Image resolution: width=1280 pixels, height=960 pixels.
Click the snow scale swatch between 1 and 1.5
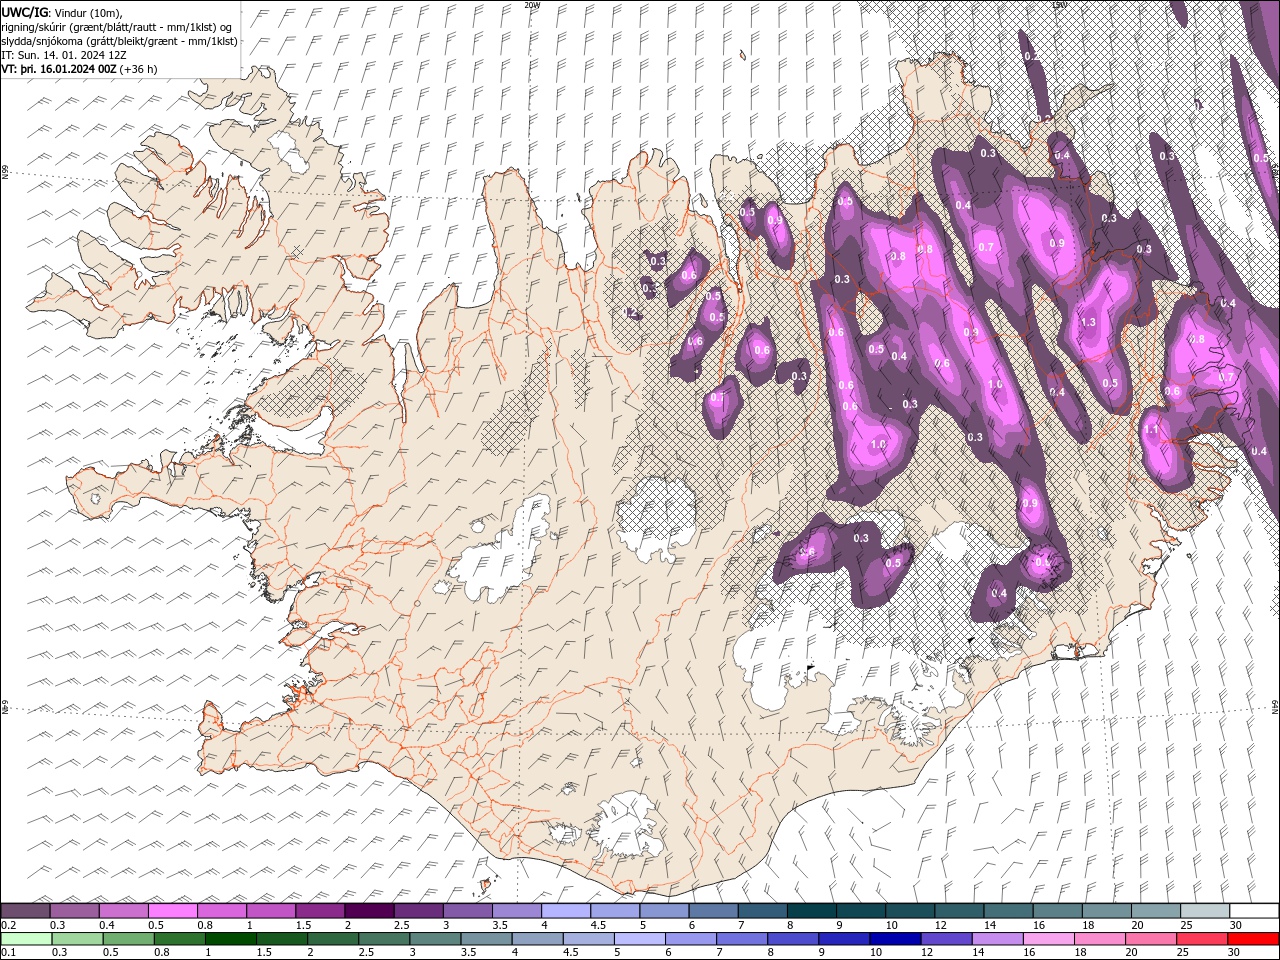point(270,911)
